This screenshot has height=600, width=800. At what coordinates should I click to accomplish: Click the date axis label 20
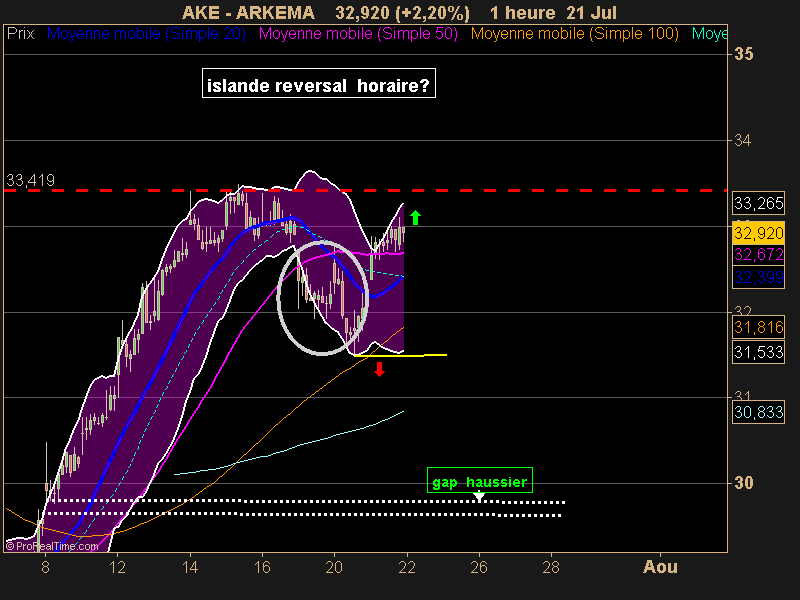(x=334, y=567)
